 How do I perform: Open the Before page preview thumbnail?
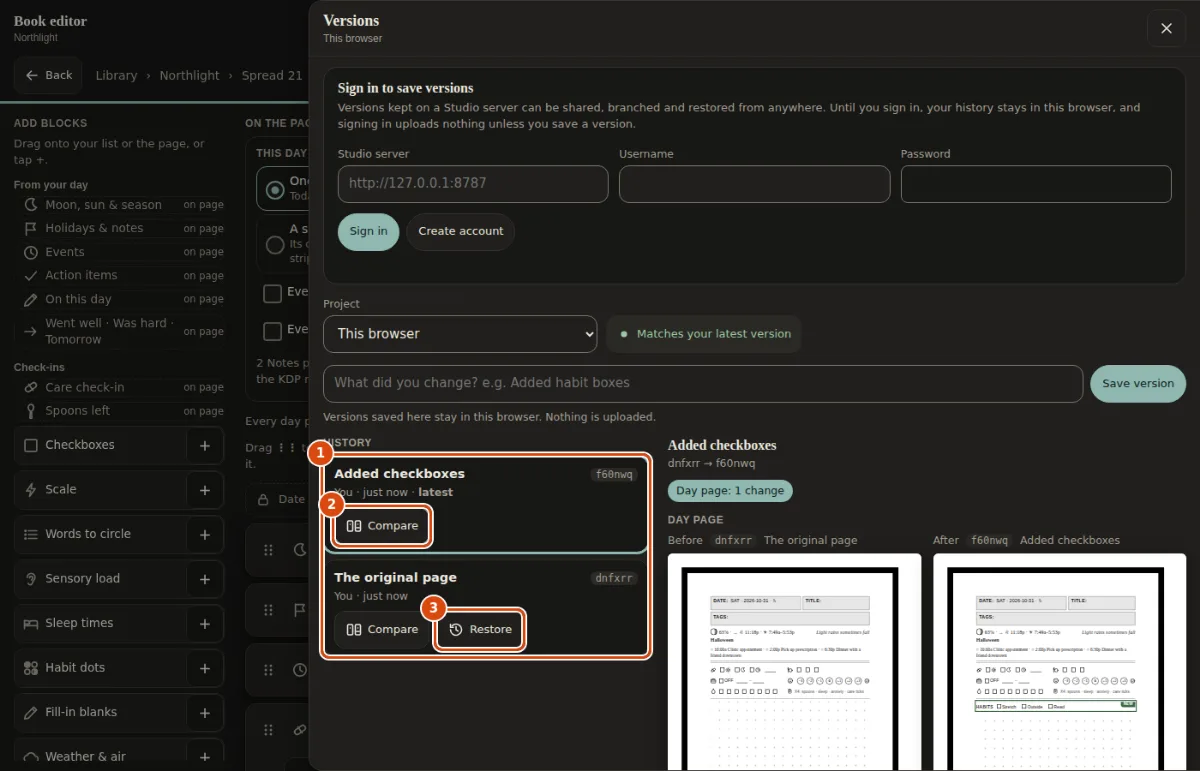(x=795, y=662)
